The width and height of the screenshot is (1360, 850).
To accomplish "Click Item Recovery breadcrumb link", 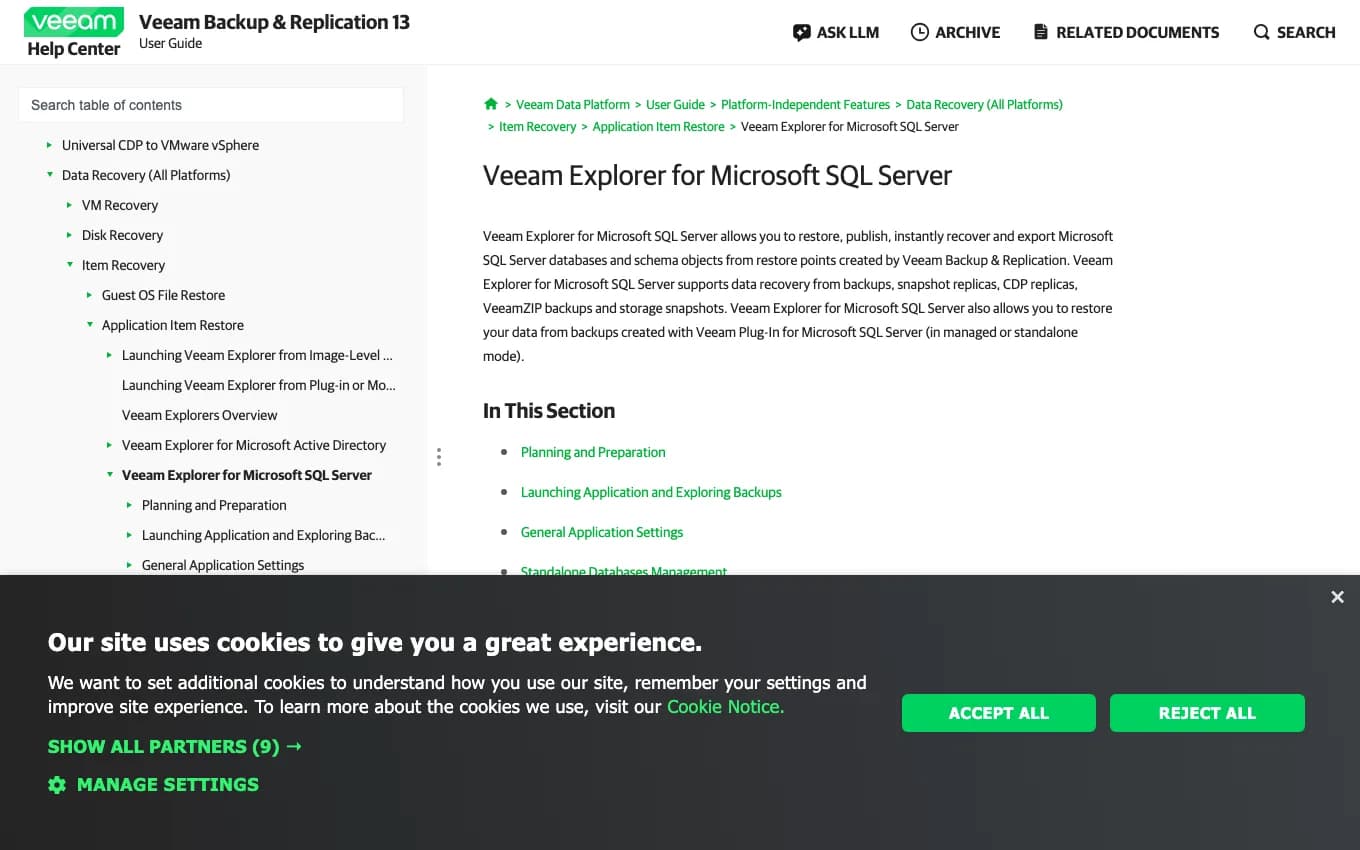I will (537, 126).
